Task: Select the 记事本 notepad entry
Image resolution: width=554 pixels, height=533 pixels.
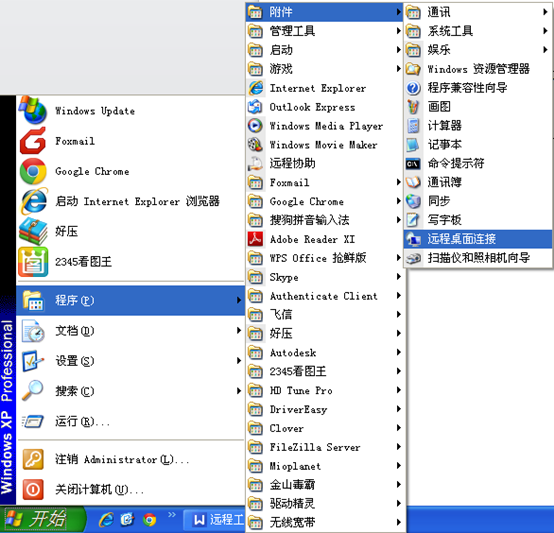Action: [x=478, y=144]
